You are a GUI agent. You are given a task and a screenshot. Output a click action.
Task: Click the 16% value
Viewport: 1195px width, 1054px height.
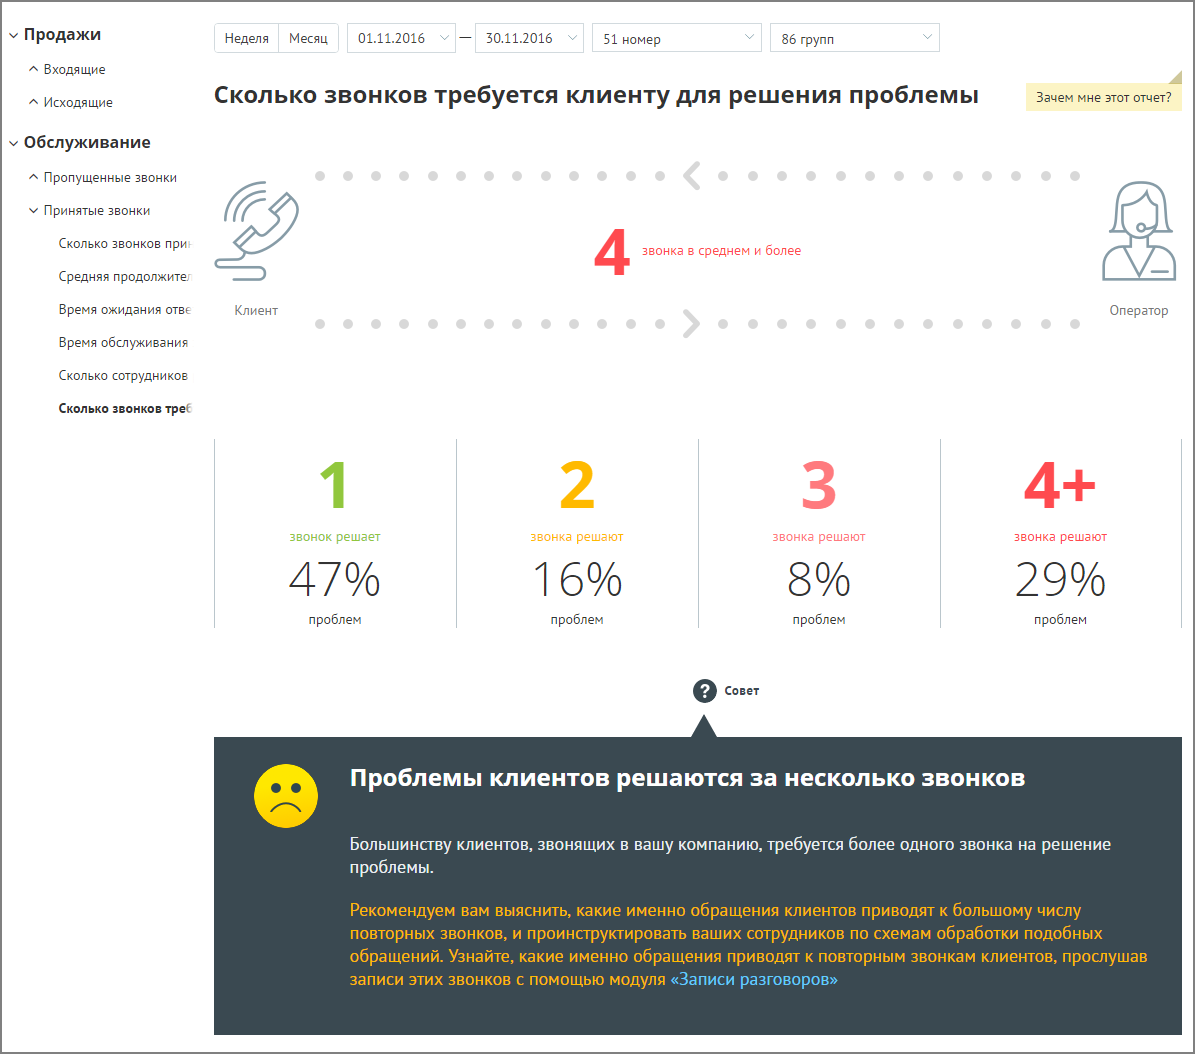tap(577, 580)
